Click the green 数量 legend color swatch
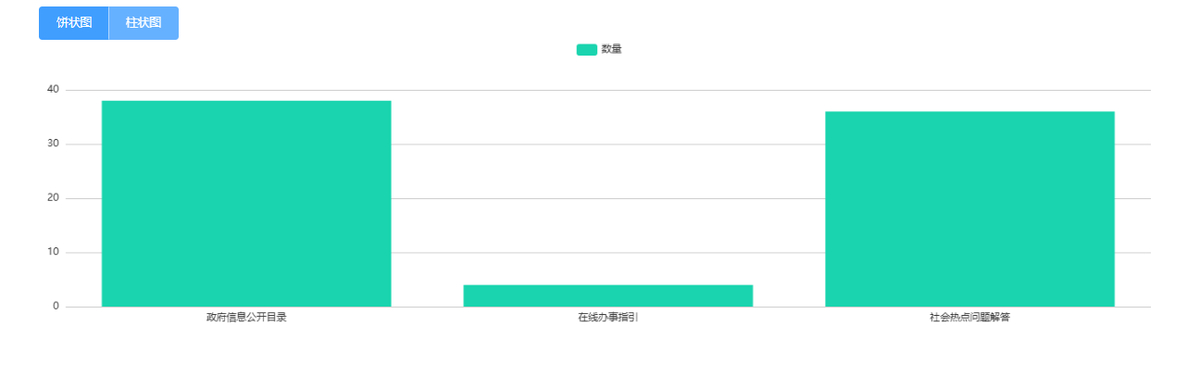Screen dimensions: 1200x377 (587, 49)
